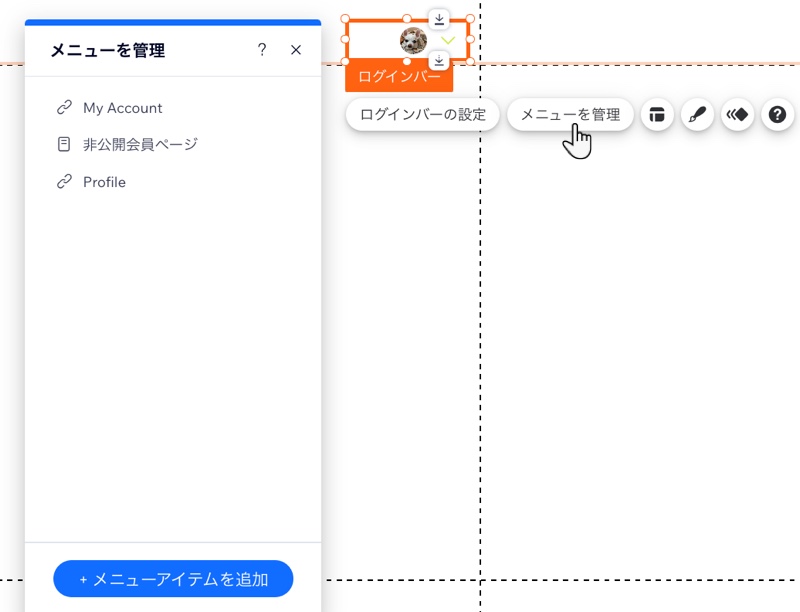
Task: Open ログインバーの設定
Action: click(422, 114)
